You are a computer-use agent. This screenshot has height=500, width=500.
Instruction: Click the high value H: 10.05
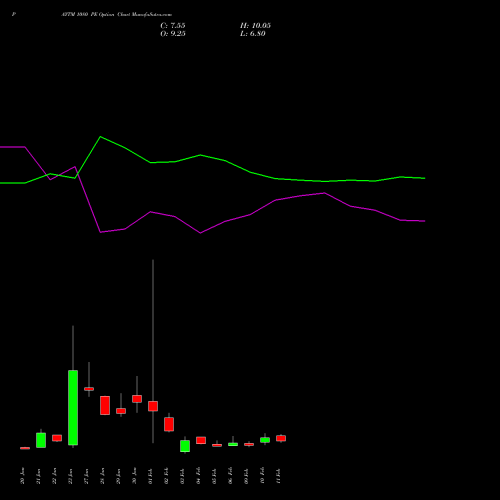[255, 26]
